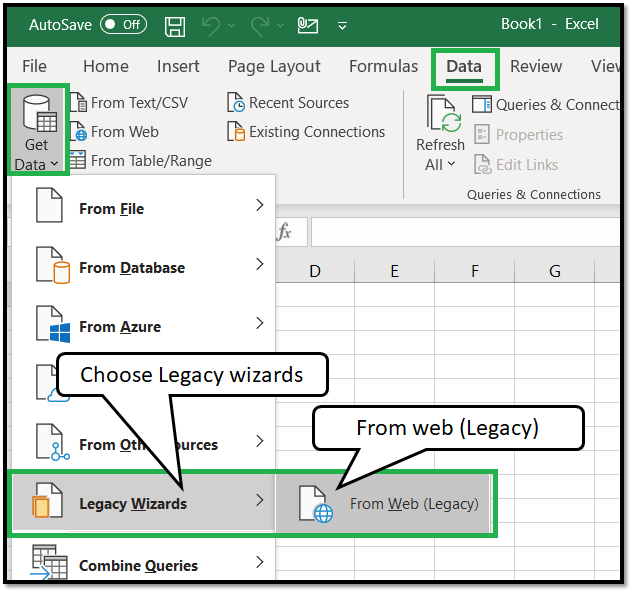
Task: Expand the Combine Queries submenu arrow
Action: pos(260,562)
